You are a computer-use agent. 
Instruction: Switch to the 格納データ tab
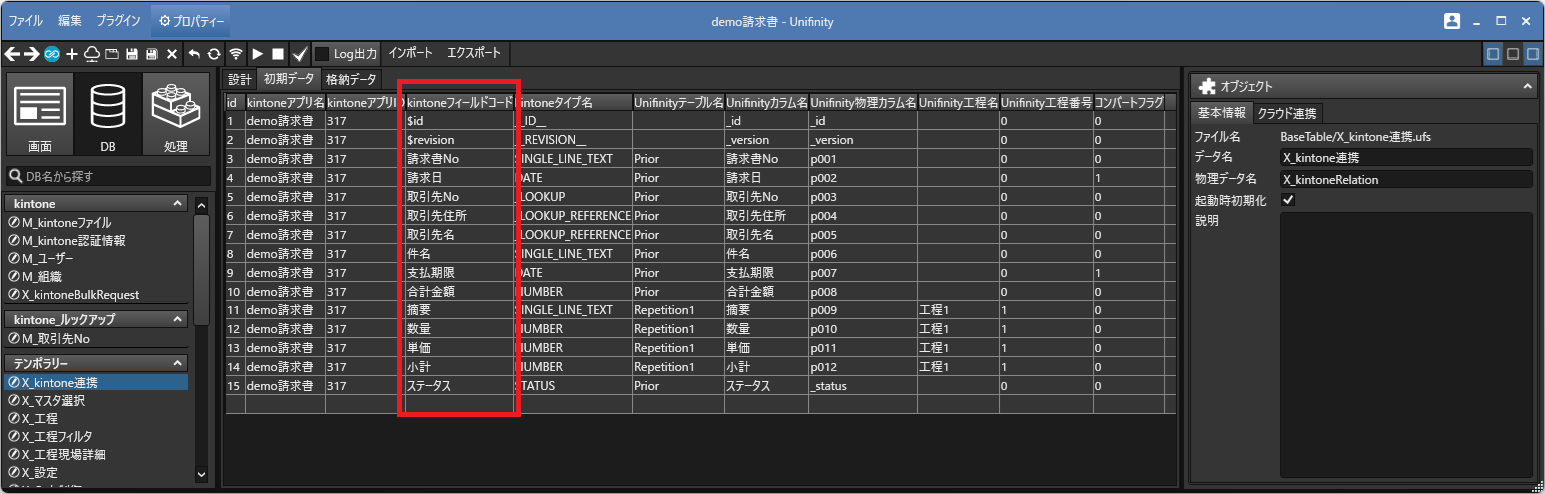[x=351, y=79]
